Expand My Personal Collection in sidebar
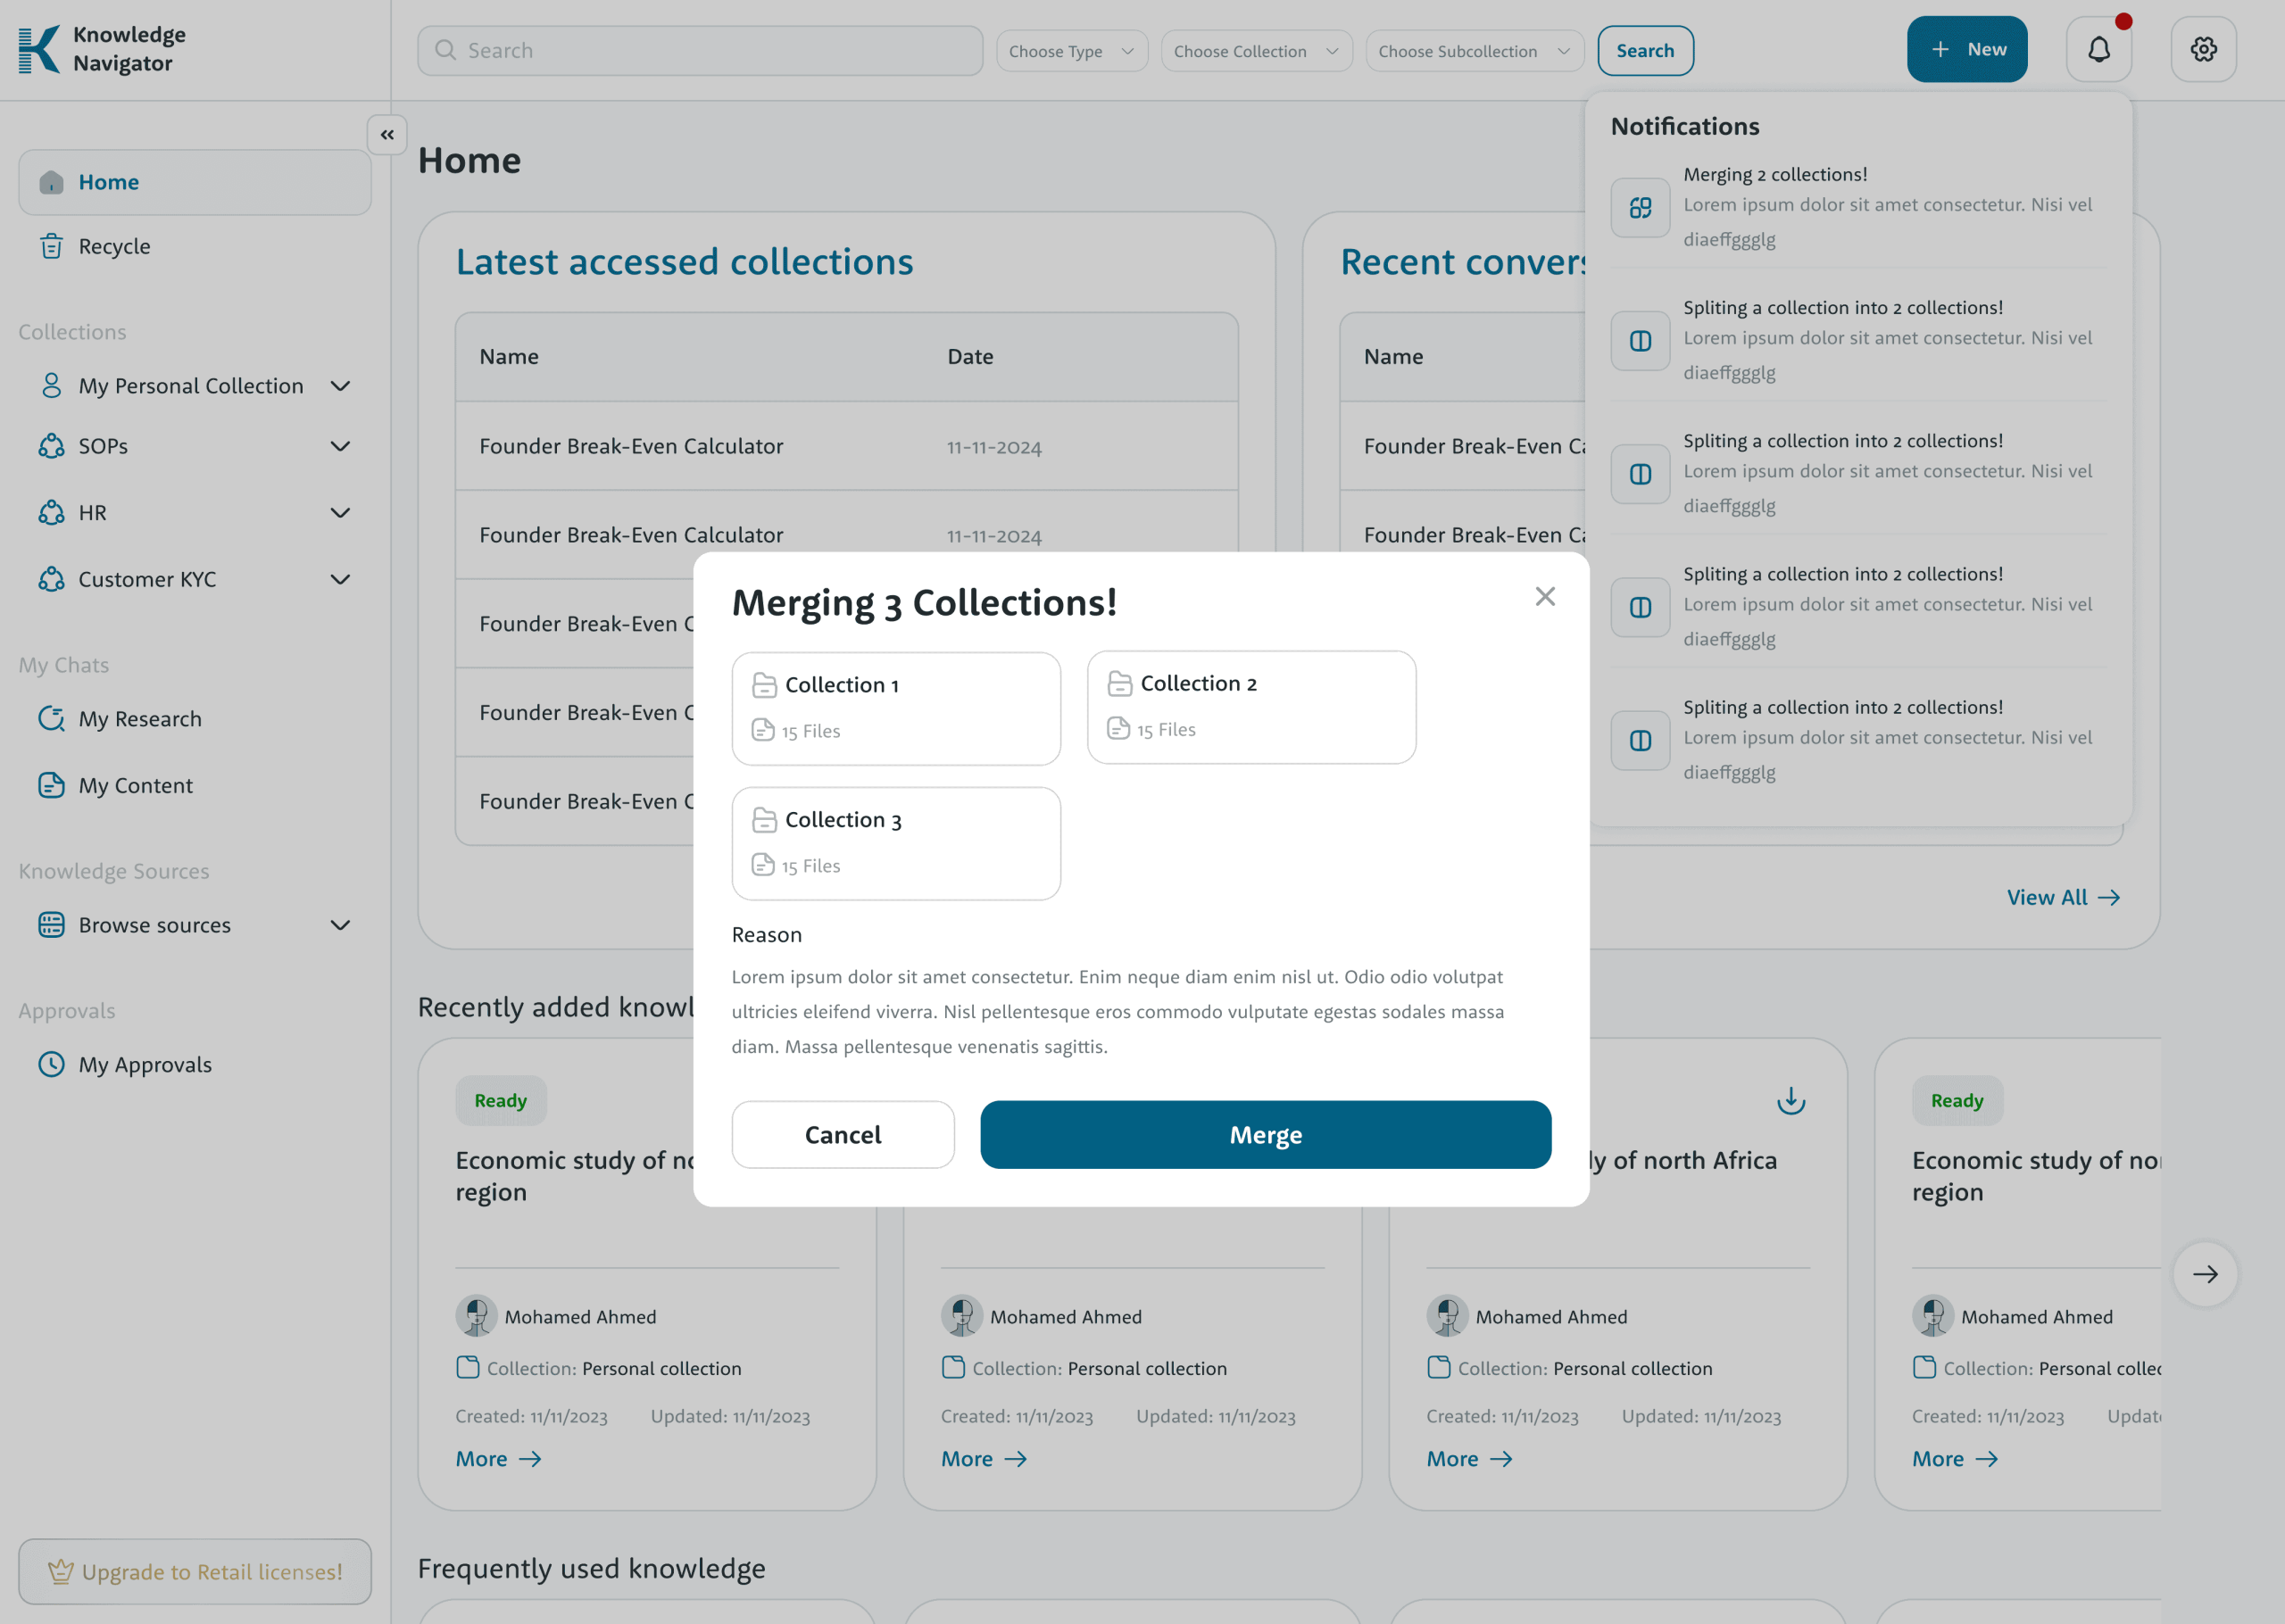Image resolution: width=2285 pixels, height=1624 pixels. (340, 386)
